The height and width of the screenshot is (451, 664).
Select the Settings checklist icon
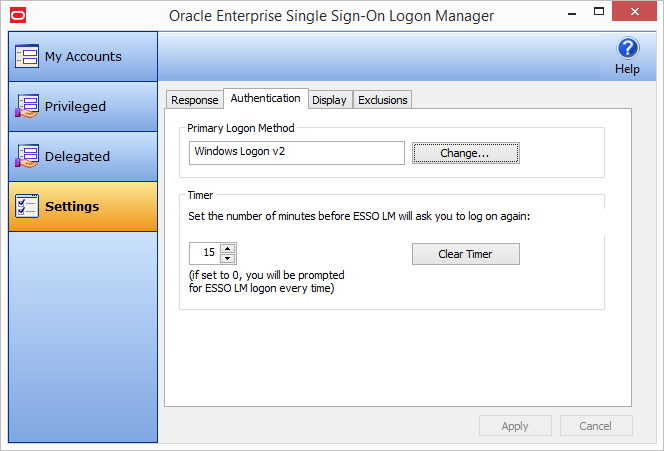[27, 206]
